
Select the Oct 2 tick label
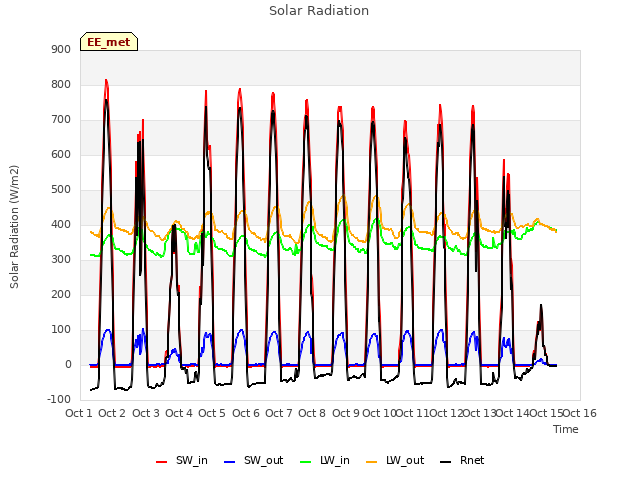click(x=112, y=413)
